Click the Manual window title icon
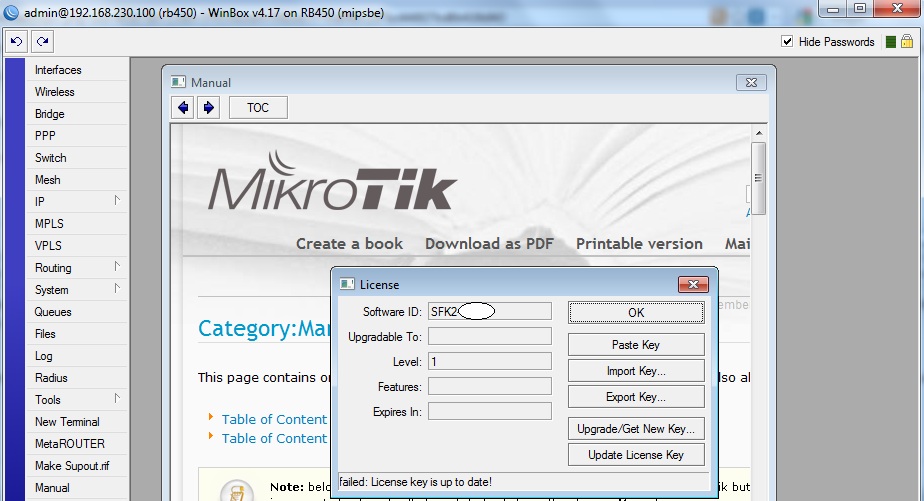The image size is (924, 501). click(178, 82)
